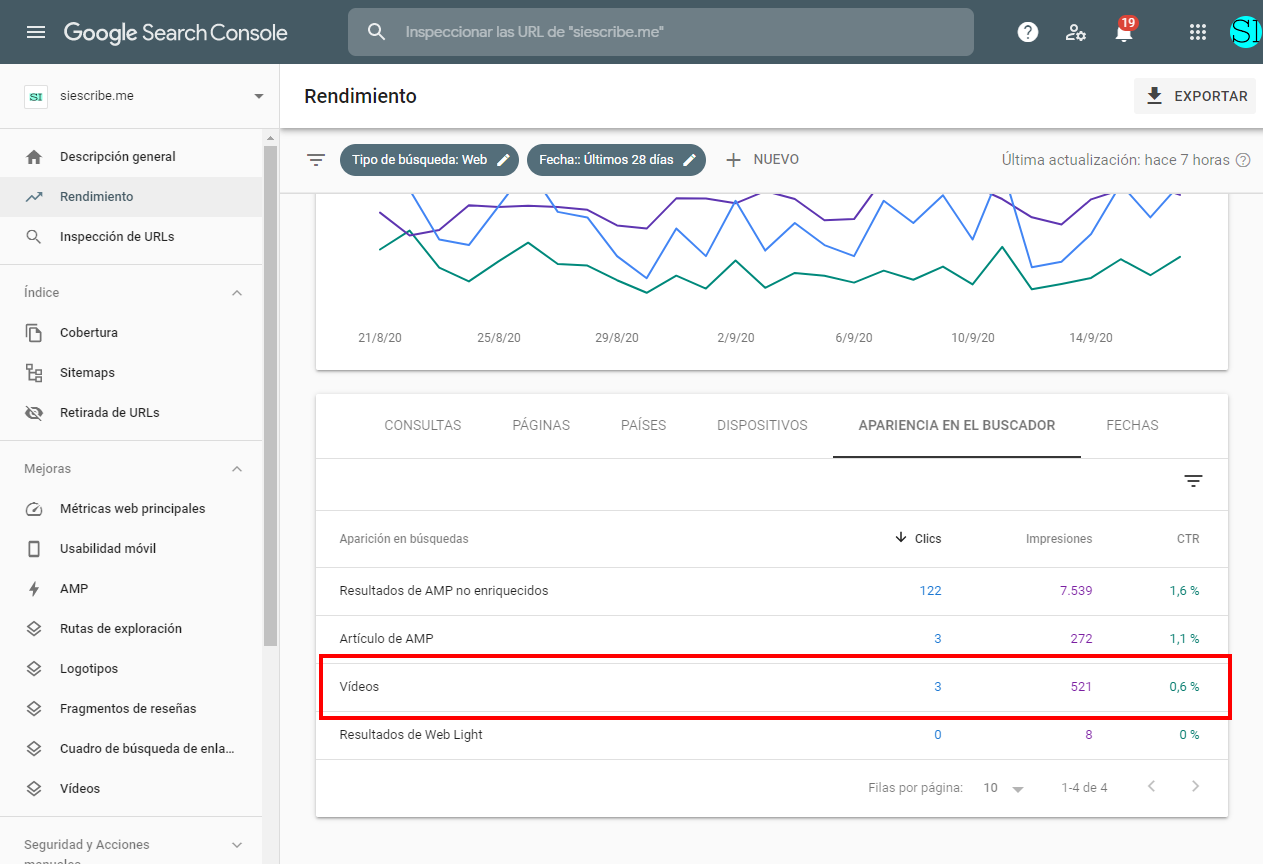Click the search magnifier icon in URL bar
This screenshot has height=864, width=1263.
(377, 32)
